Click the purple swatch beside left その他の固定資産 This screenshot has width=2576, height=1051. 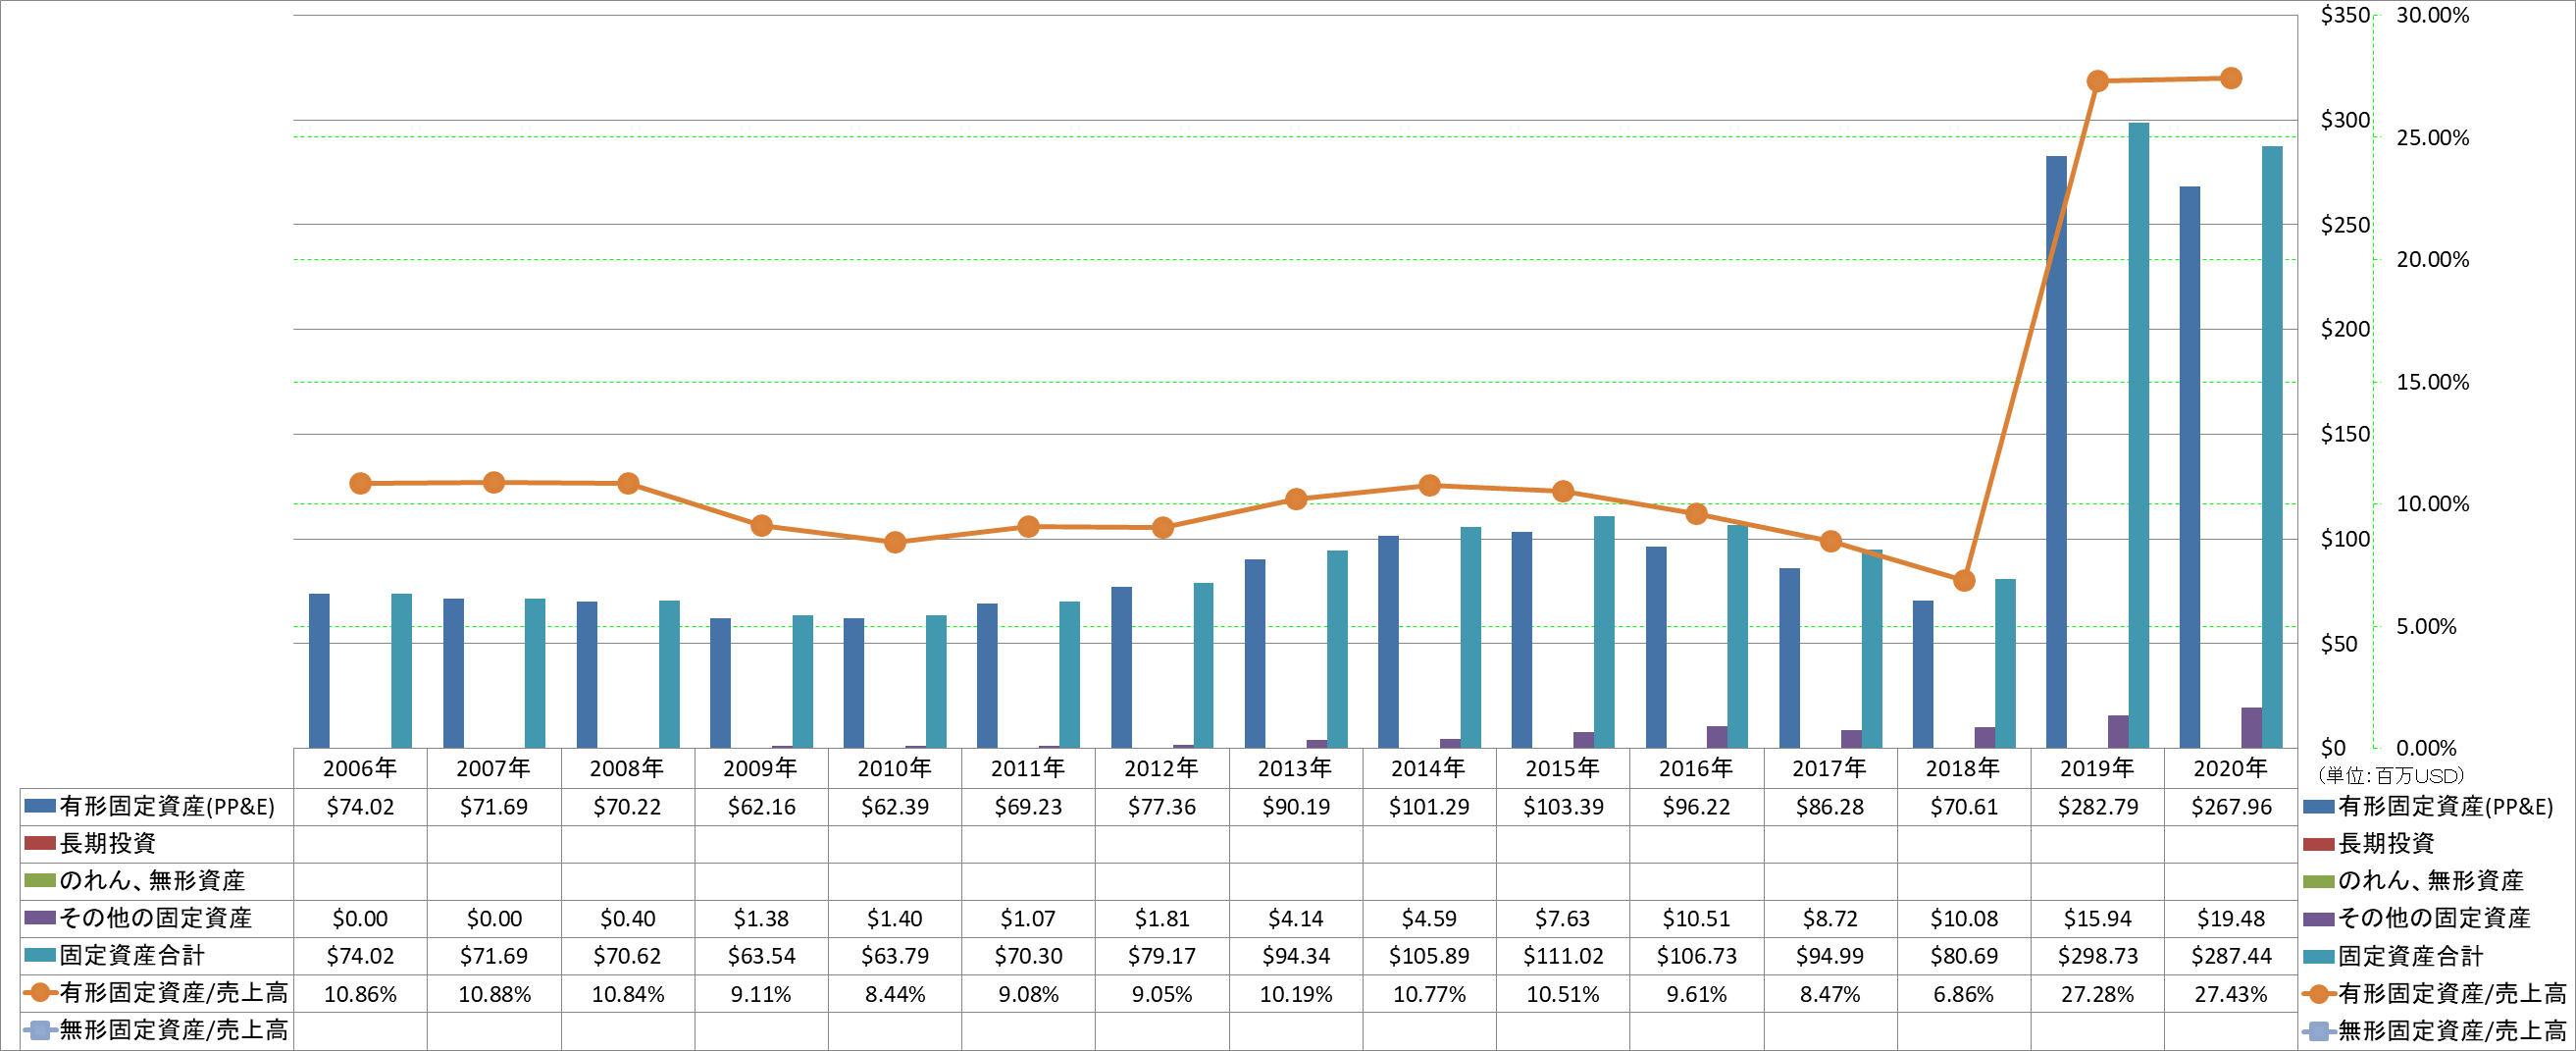[39, 917]
